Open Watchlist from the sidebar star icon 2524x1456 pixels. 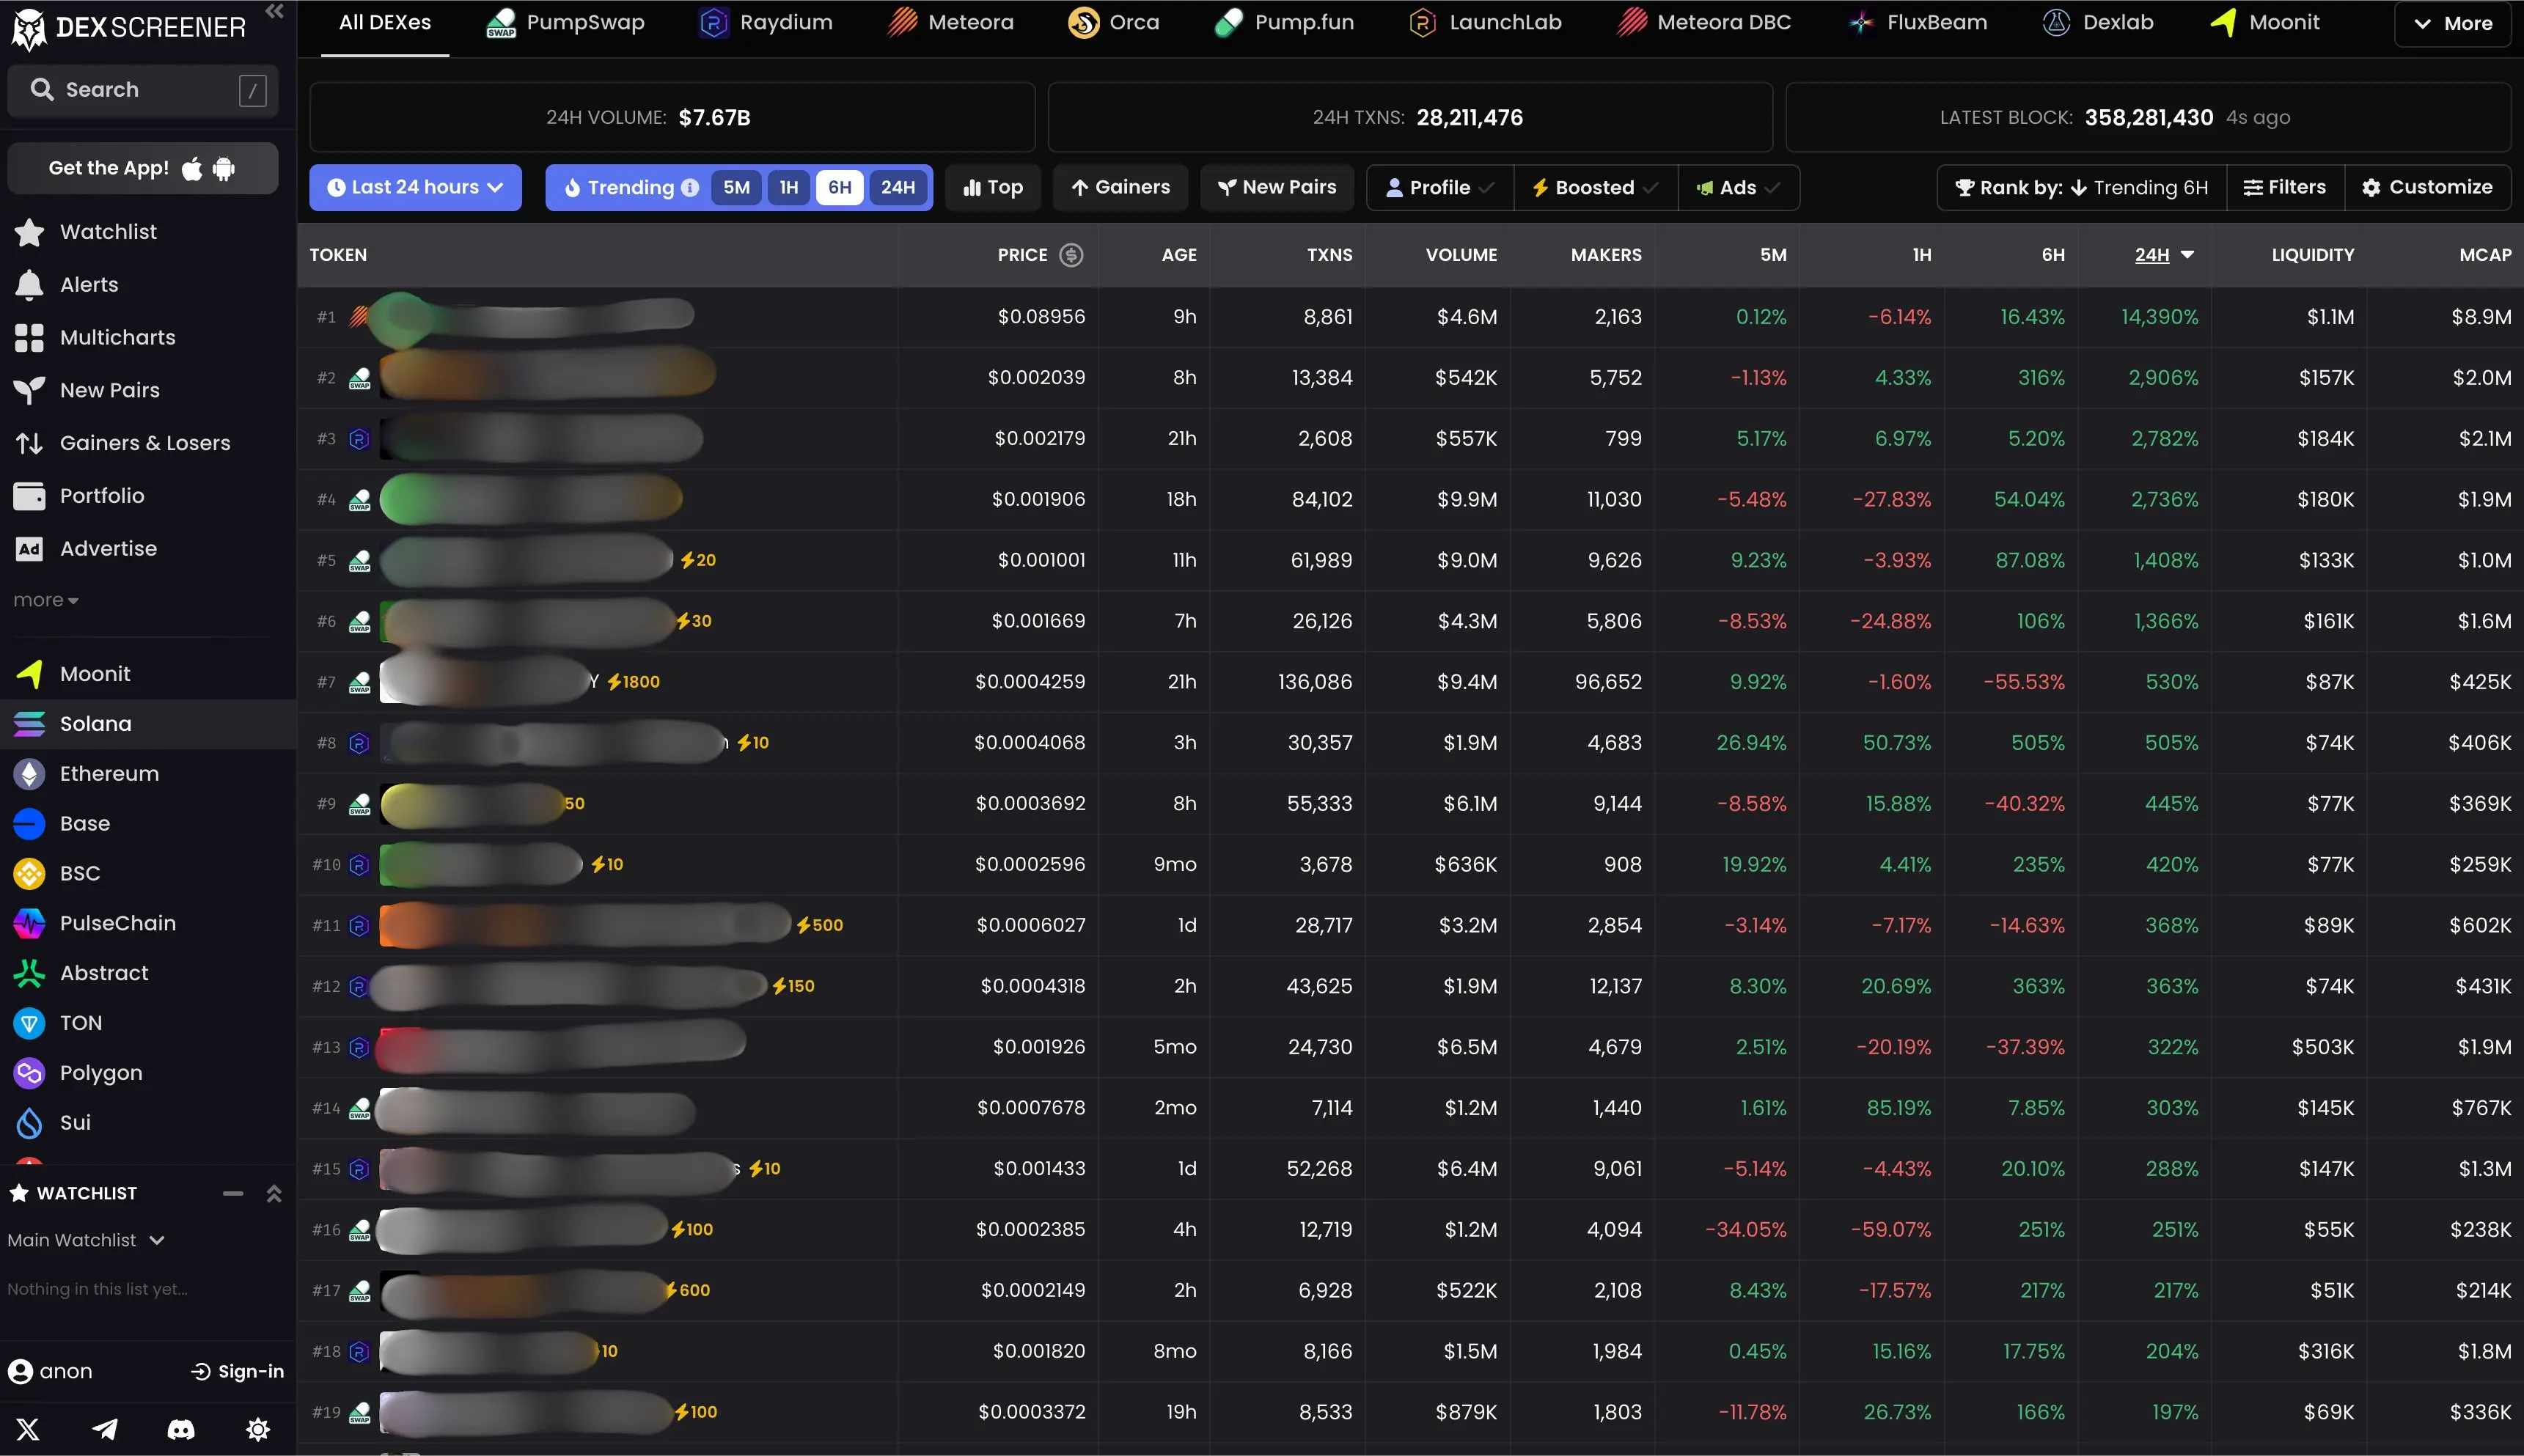pos(29,232)
